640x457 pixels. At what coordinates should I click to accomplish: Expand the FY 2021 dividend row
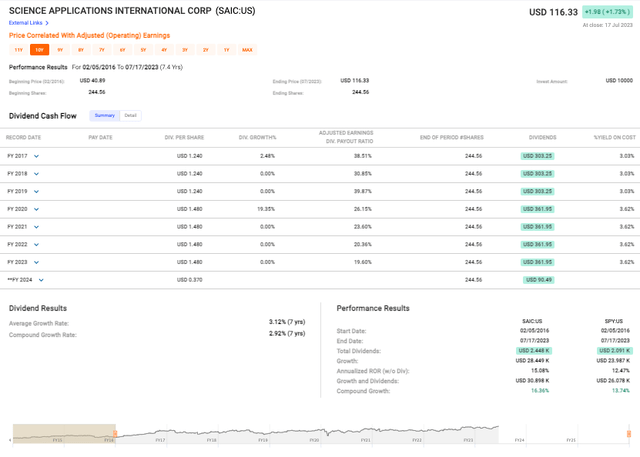click(x=36, y=227)
